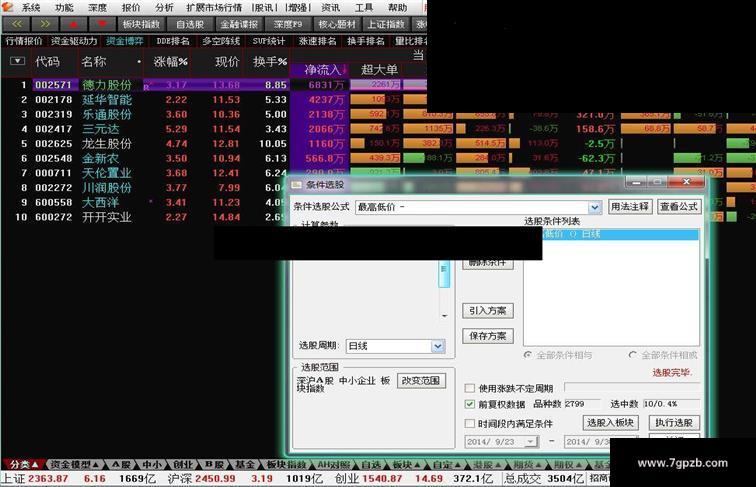
Task: Click the 引入方案 button
Action: [487, 311]
